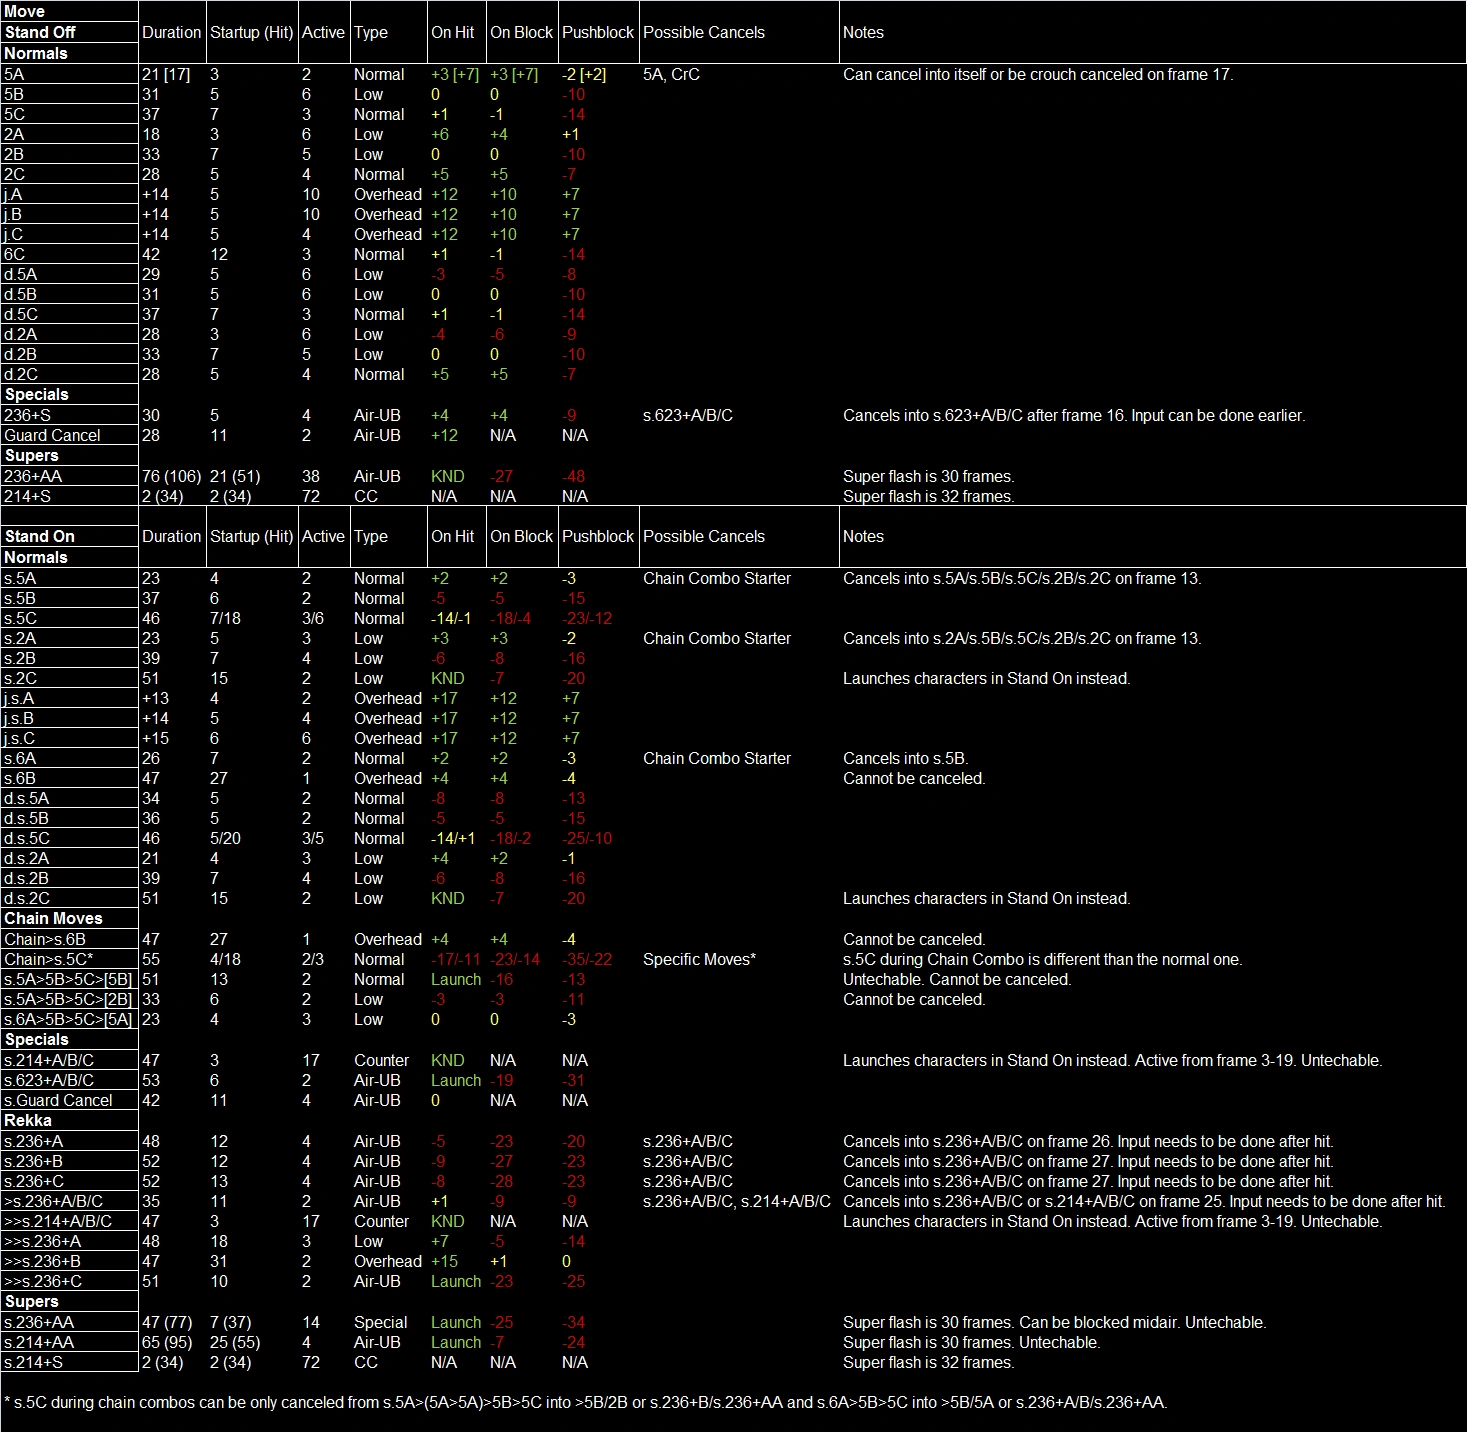Select the note "Cancels into s.623+A/B/C after frame 16"
The image size is (1467, 1432).
1074,415
